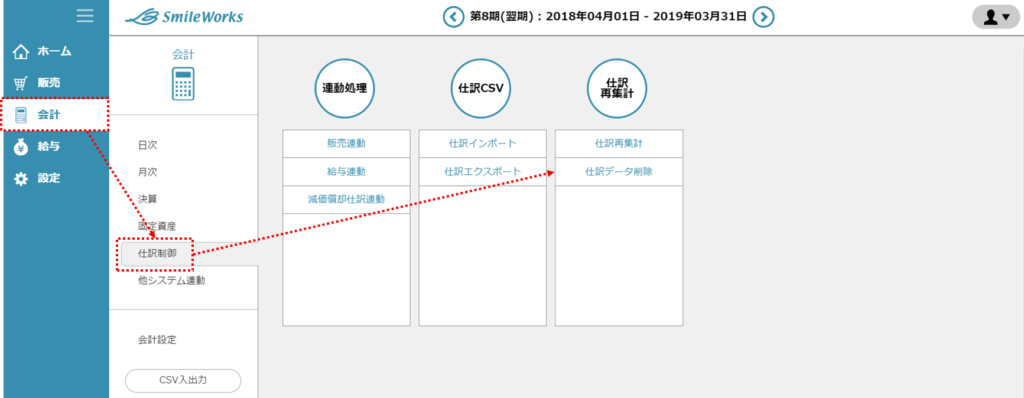Open 減価償却仕訳連動 link
This screenshot has height=398, width=1024.
coord(346,199)
